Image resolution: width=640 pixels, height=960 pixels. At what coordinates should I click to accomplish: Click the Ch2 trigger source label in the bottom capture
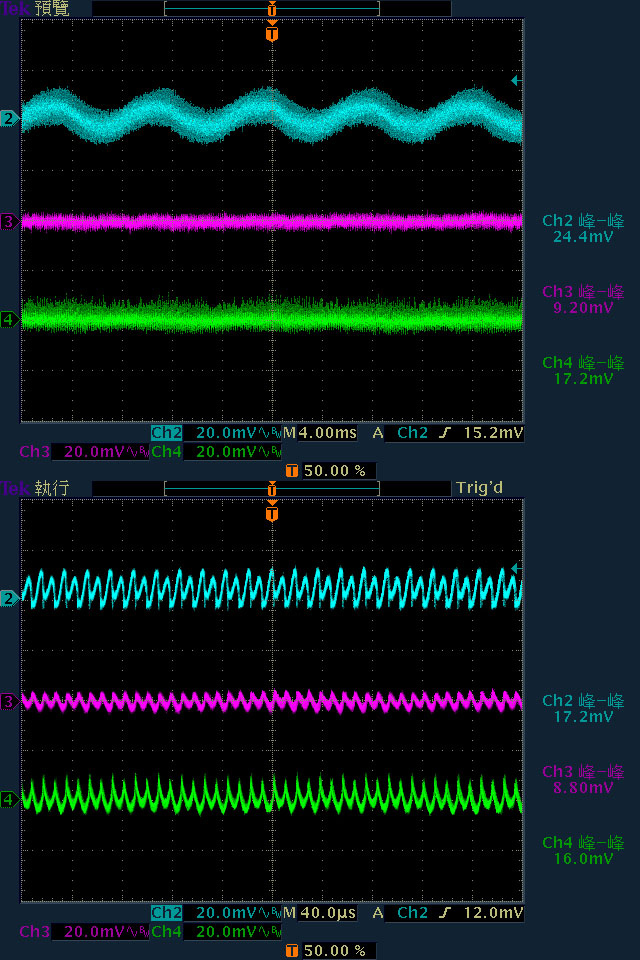(x=413, y=913)
